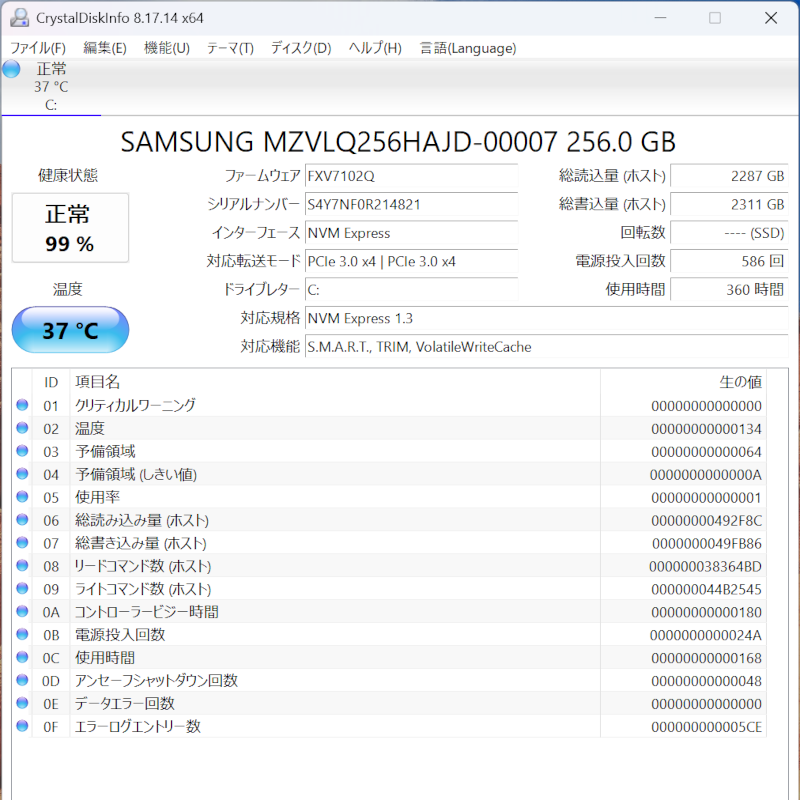The height and width of the screenshot is (800, 800).
Task: Click rotation rate value ---- (SSD)
Action: [729, 233]
